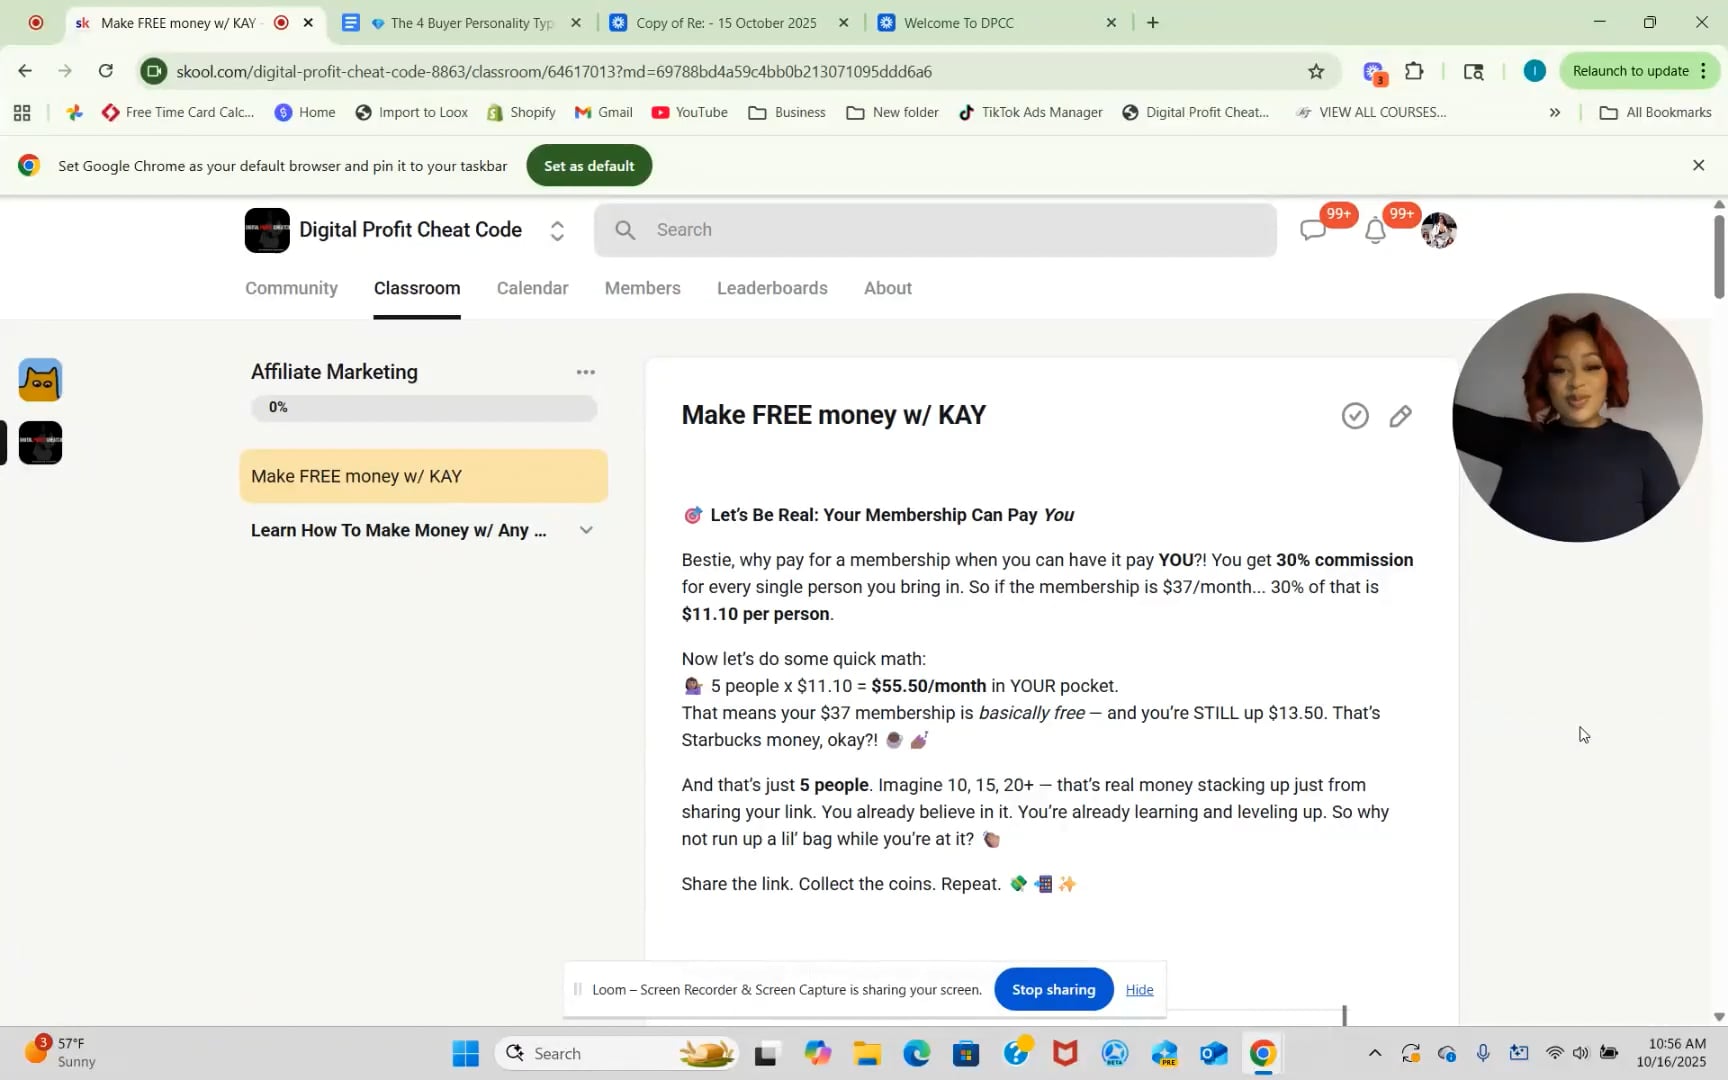This screenshot has width=1728, height=1080.
Task: Switch to the Calendar tab
Action: point(532,288)
